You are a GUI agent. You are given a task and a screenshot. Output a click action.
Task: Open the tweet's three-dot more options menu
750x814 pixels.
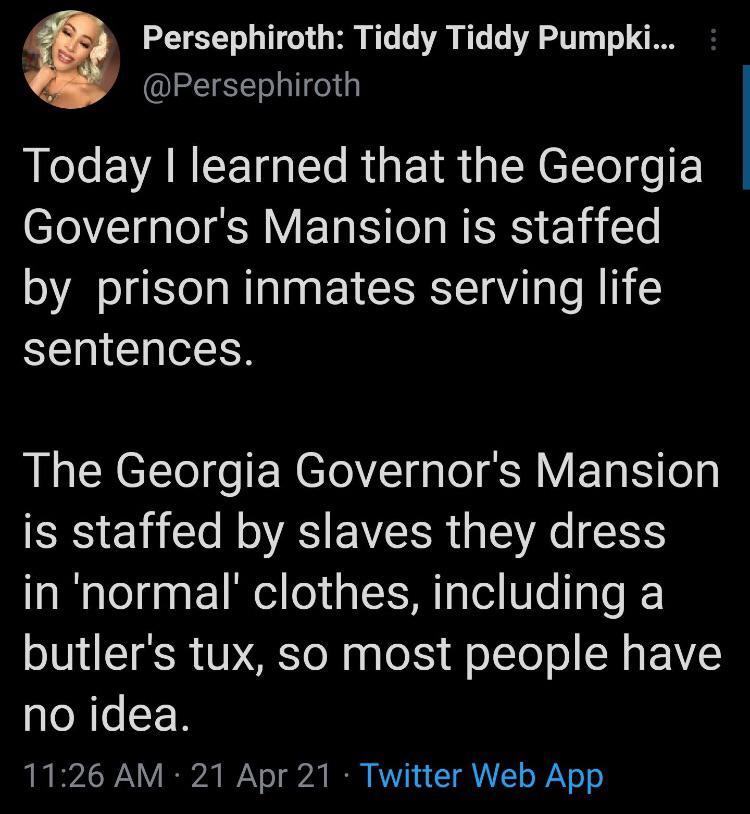coord(712,41)
